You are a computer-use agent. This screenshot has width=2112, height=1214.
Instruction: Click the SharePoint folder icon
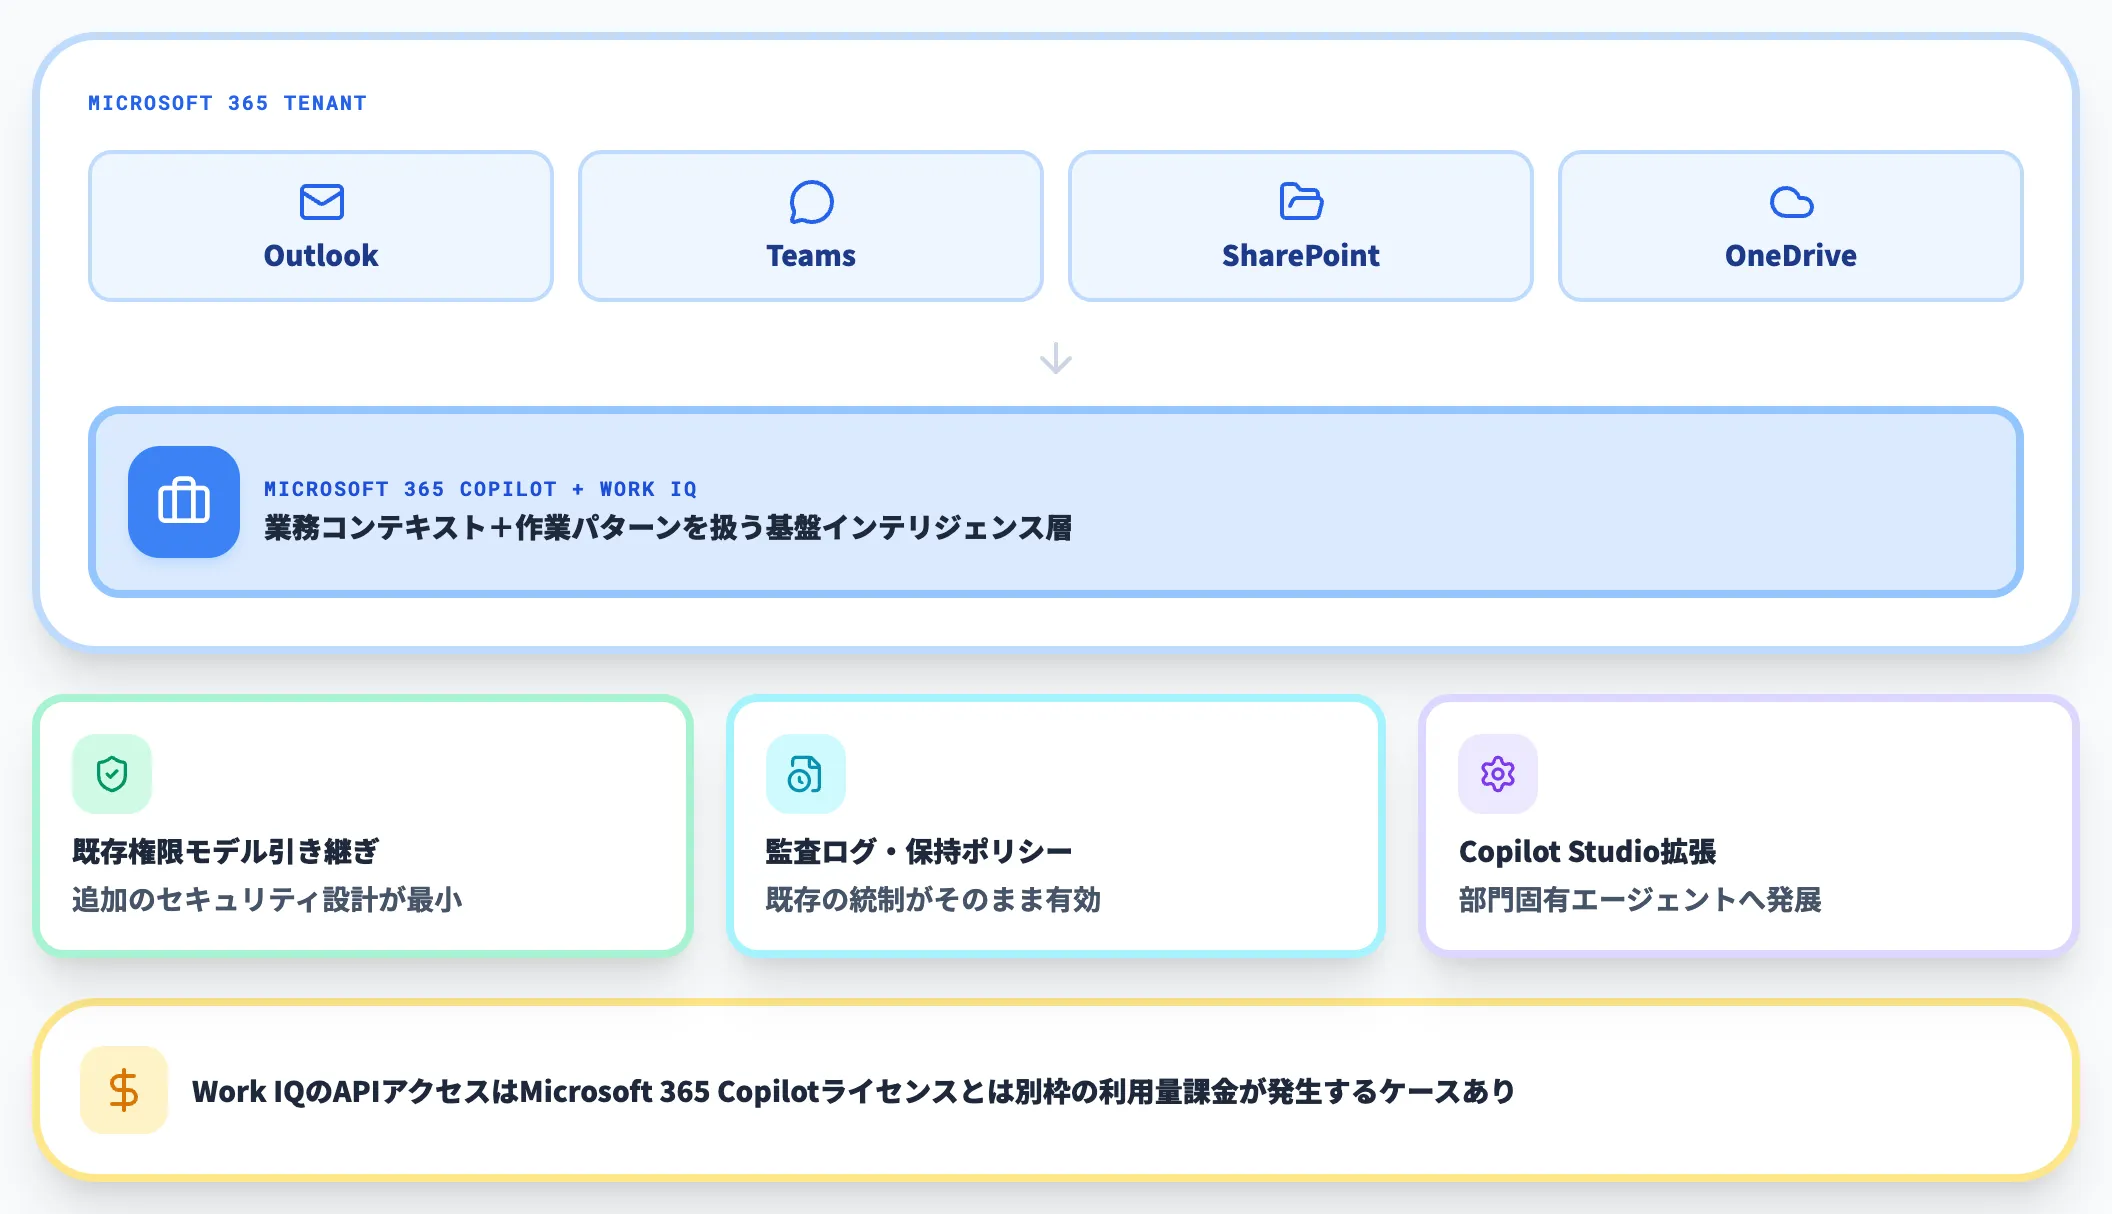coord(1301,201)
